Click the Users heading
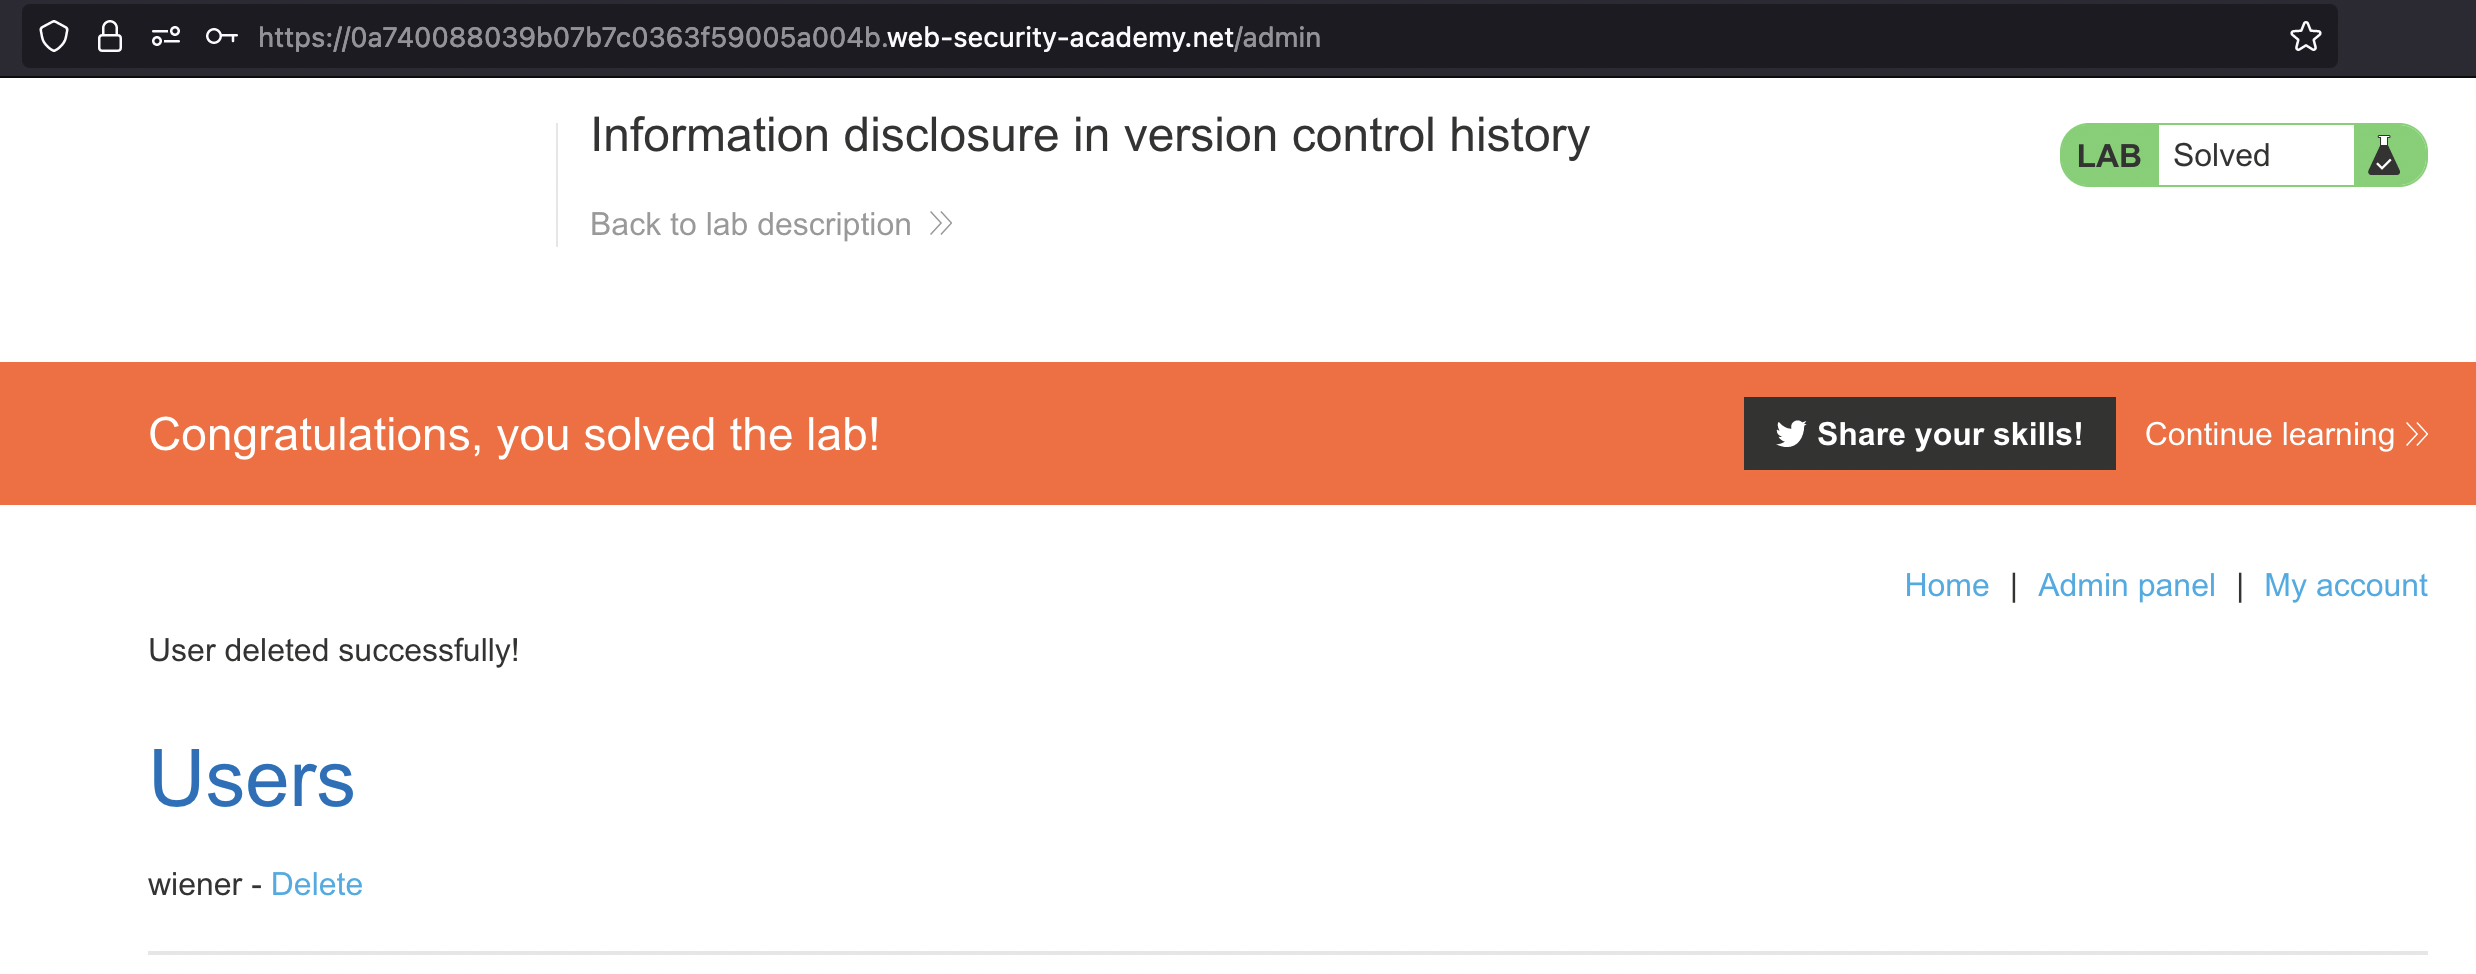The width and height of the screenshot is (2476, 974). point(252,779)
